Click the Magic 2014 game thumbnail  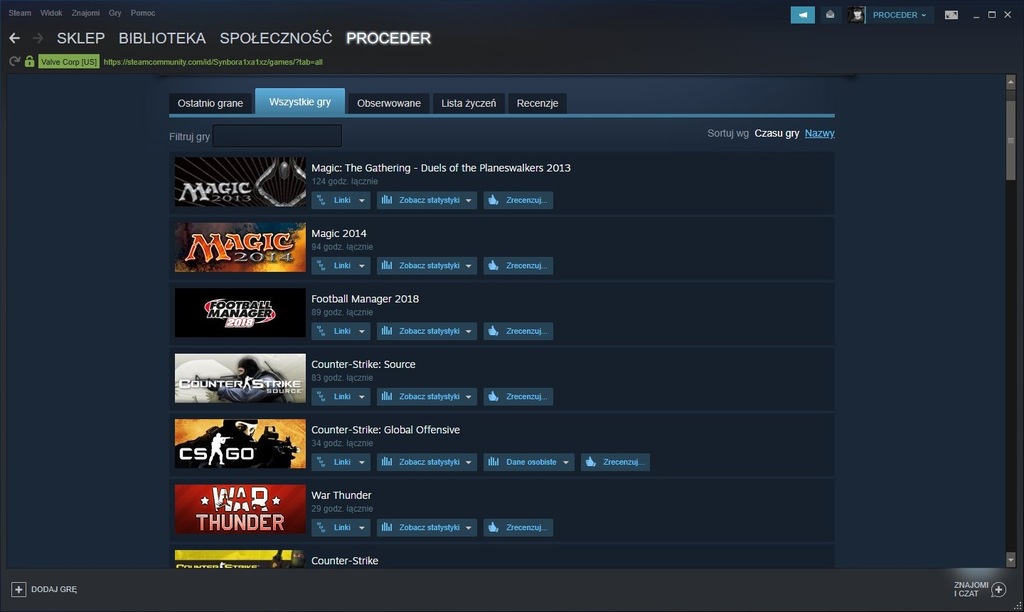coord(240,248)
